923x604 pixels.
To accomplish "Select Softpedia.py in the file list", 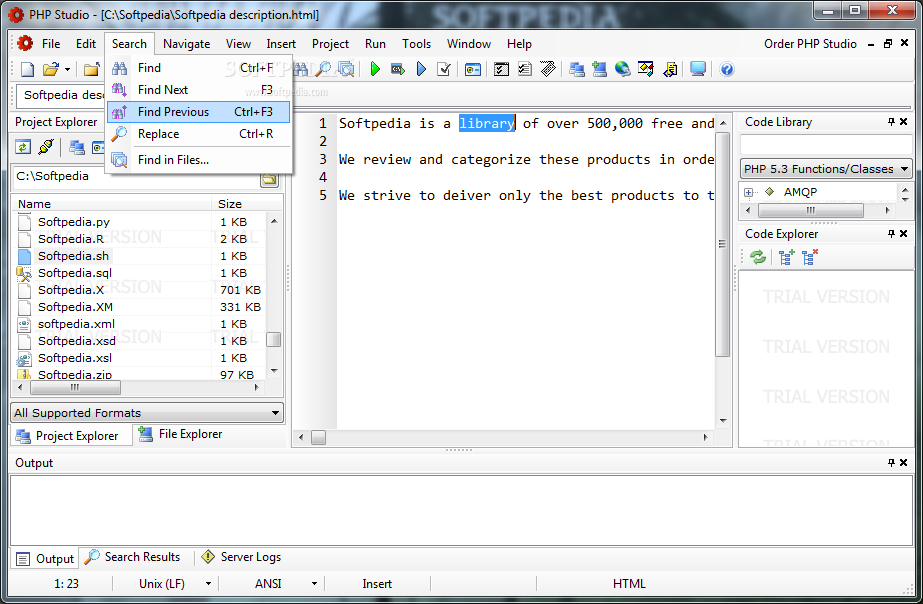I will click(x=74, y=222).
